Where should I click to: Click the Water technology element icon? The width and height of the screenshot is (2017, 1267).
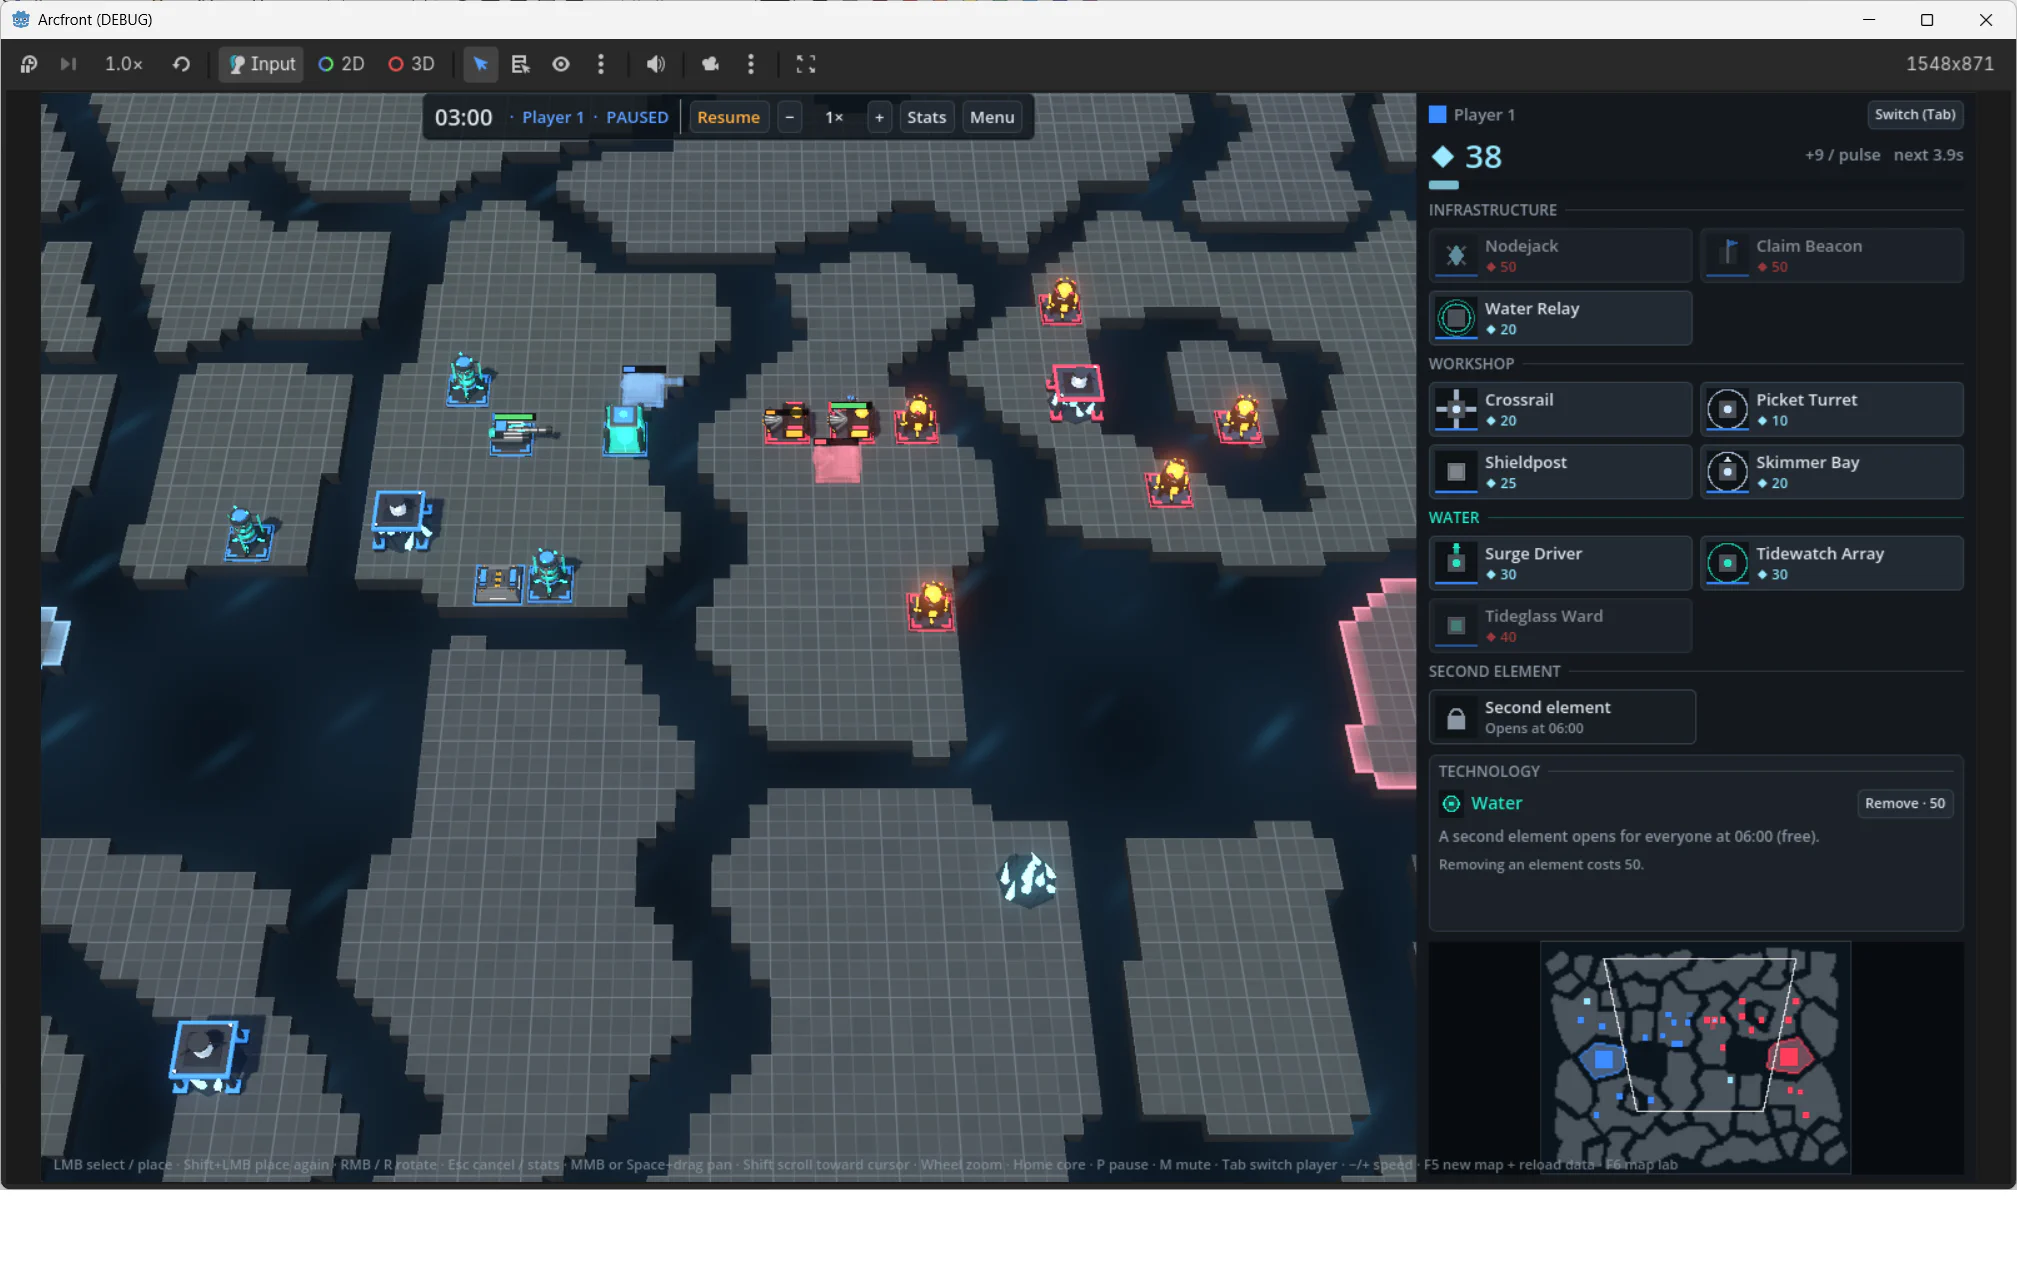1451,804
